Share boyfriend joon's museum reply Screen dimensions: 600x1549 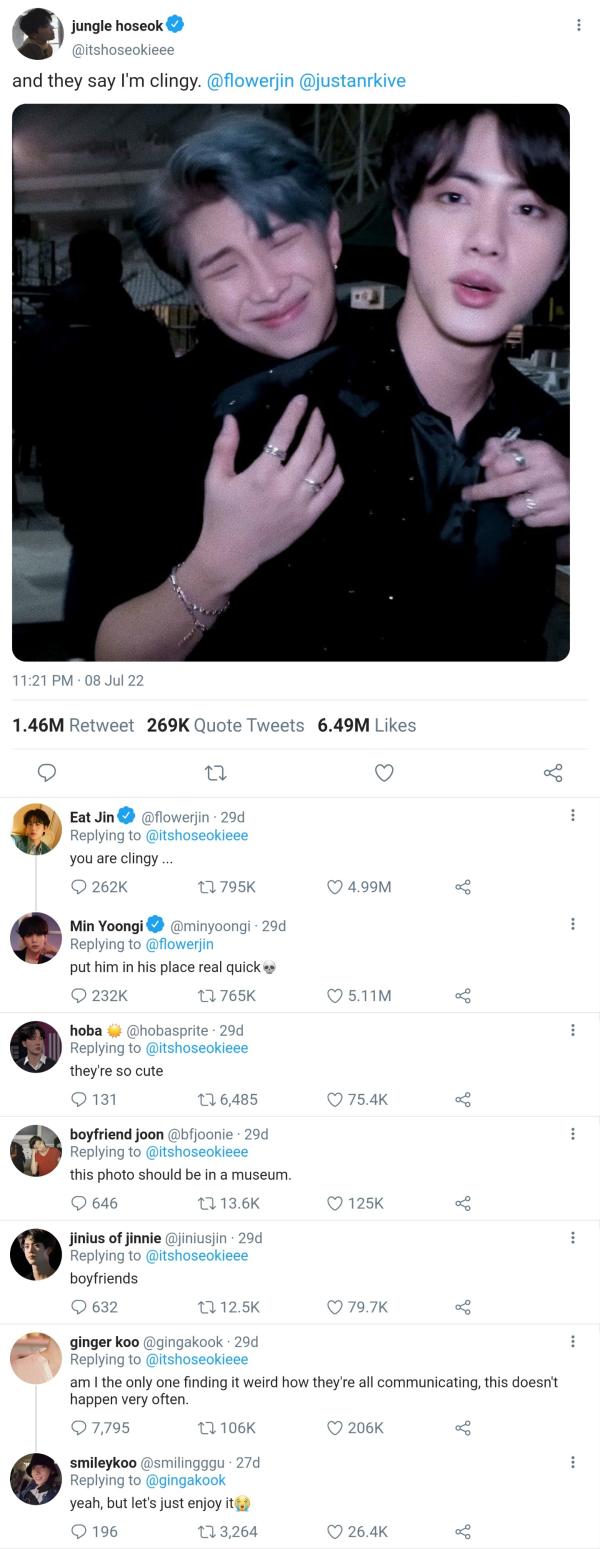pos(463,1203)
